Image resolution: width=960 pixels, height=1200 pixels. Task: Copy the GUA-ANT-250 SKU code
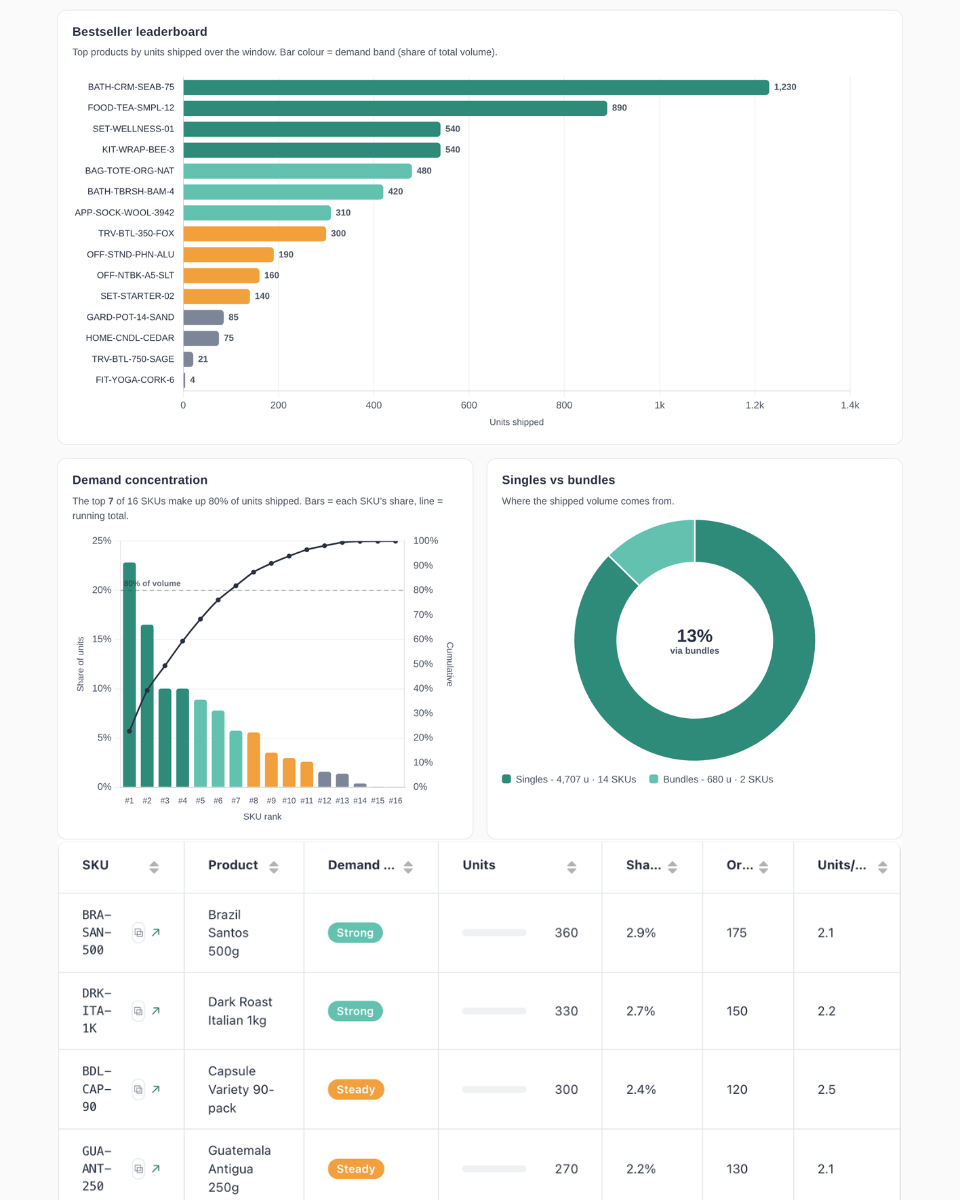(139, 1168)
